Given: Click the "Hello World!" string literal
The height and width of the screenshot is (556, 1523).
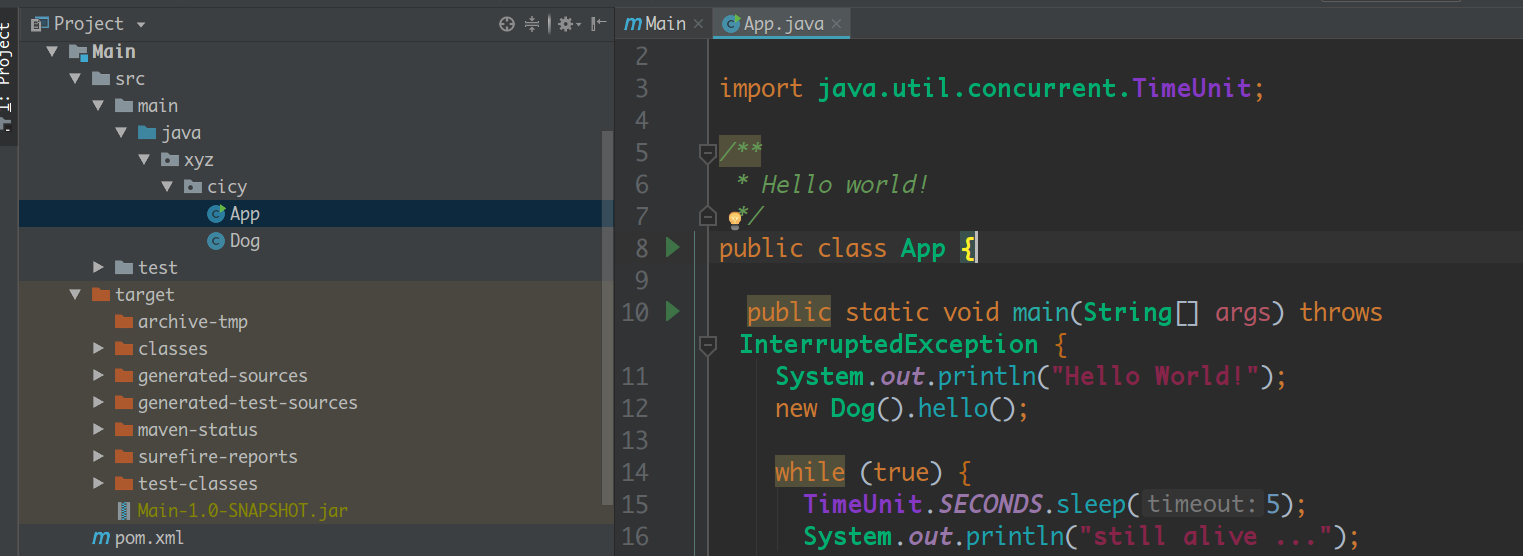Looking at the screenshot, I should click(x=1157, y=376).
